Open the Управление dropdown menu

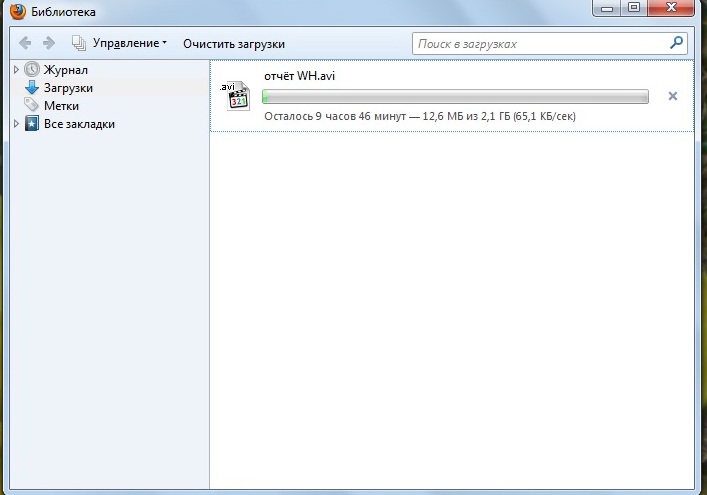(129, 43)
